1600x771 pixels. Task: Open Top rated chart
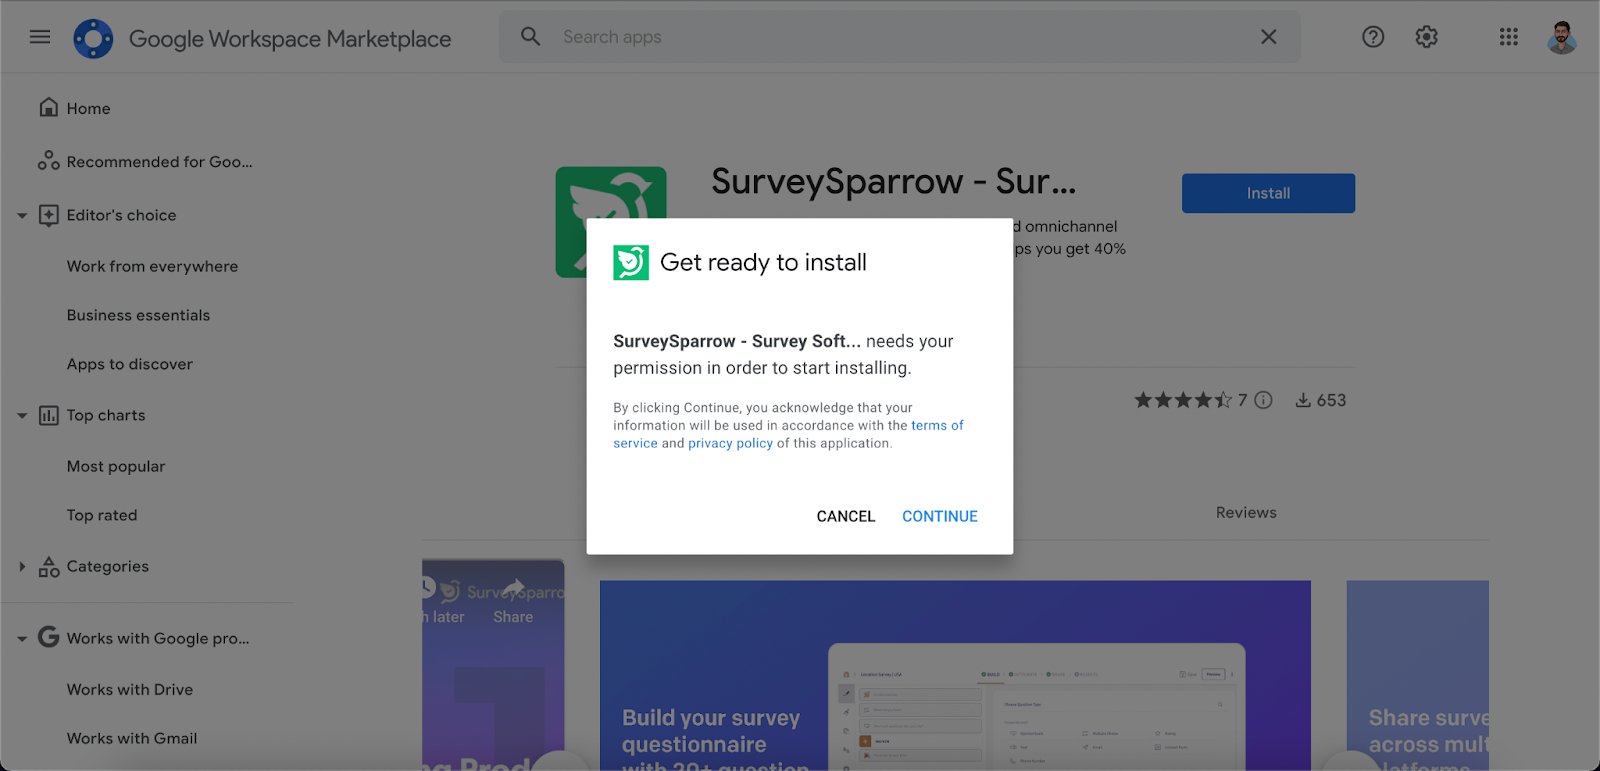(x=102, y=515)
